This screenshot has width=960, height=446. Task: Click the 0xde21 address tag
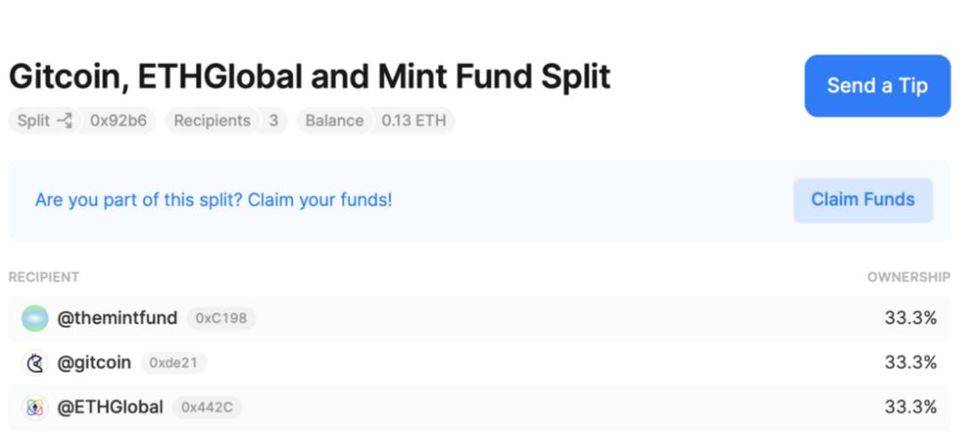pyautogui.click(x=174, y=363)
